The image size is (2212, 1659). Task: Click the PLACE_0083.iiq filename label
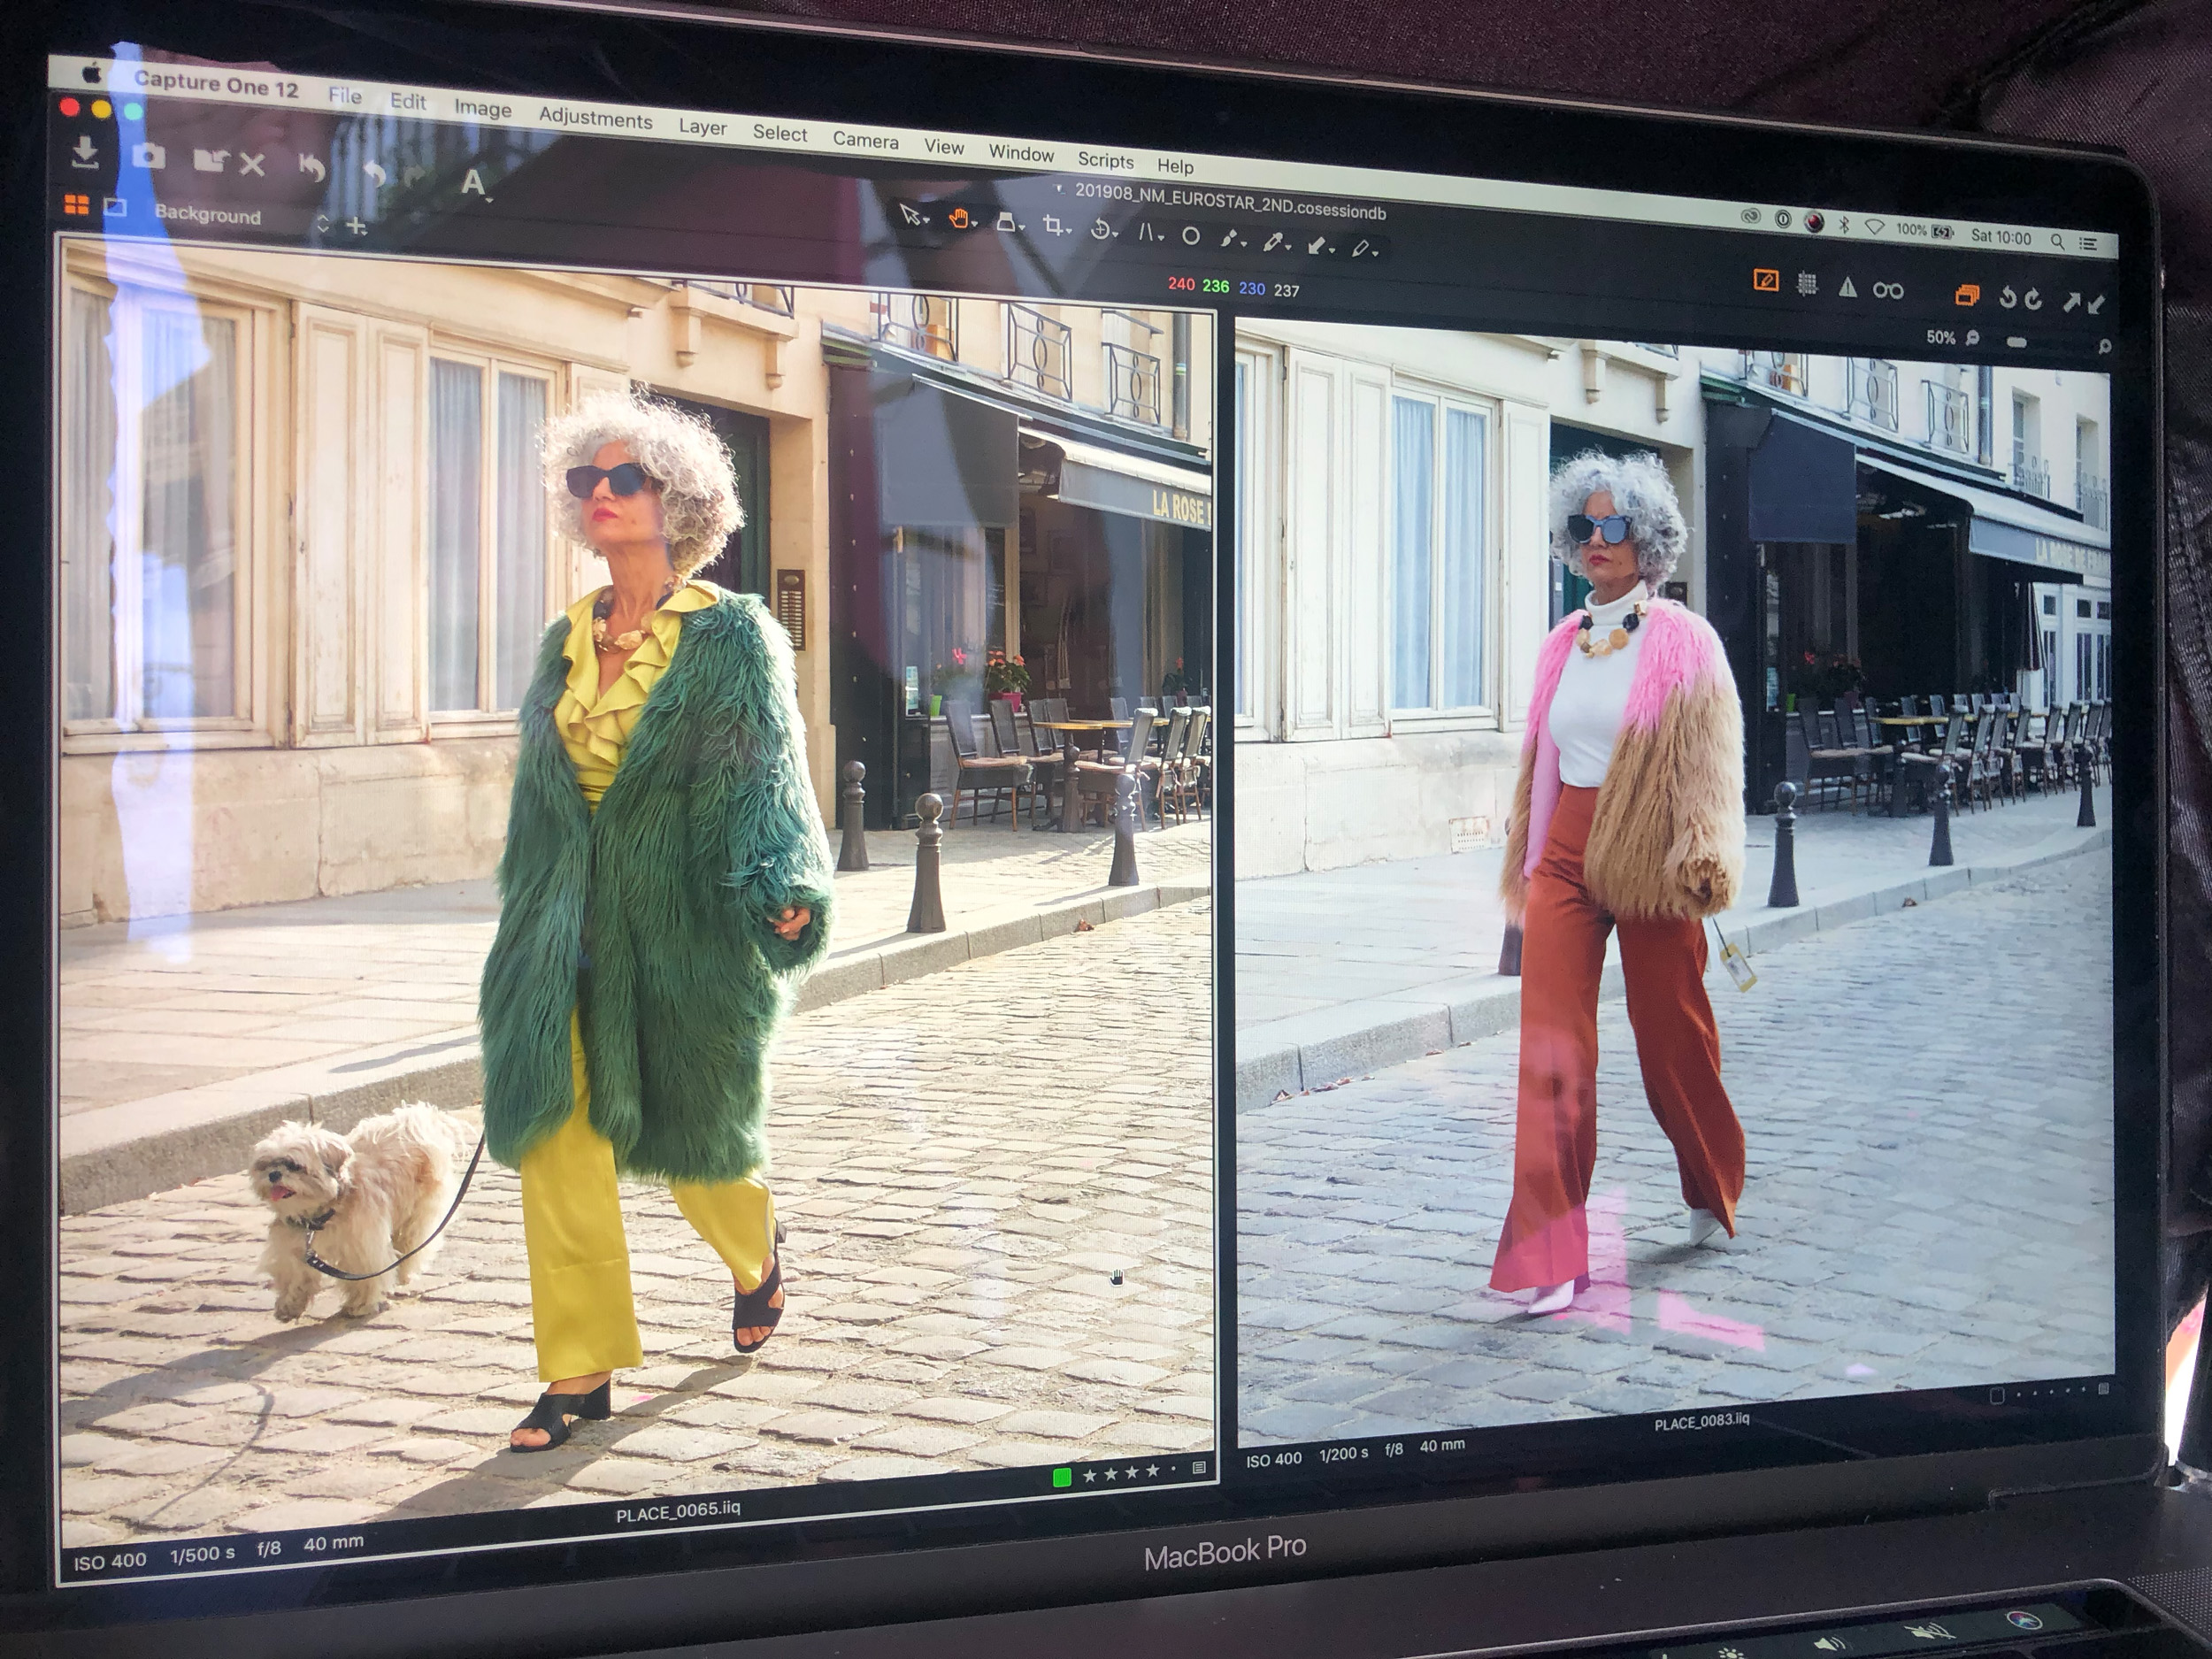pyautogui.click(x=1701, y=1422)
